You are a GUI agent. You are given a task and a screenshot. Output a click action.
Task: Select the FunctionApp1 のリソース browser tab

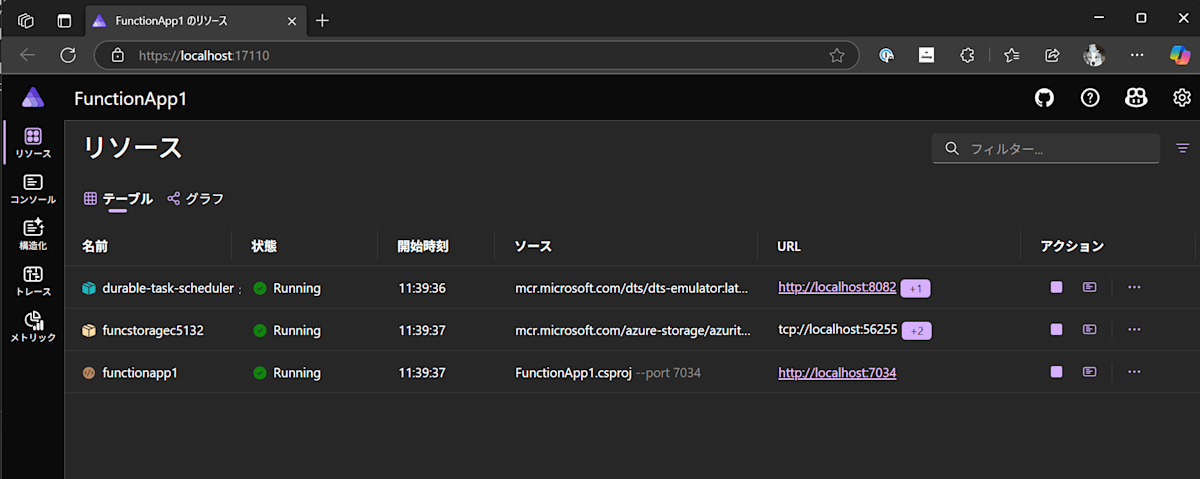196,20
